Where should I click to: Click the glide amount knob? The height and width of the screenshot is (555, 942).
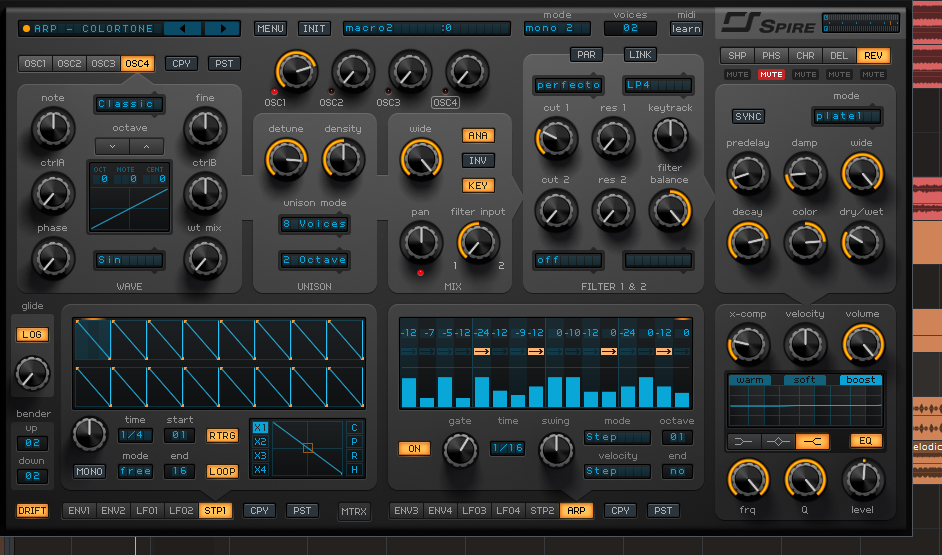click(x=32, y=373)
